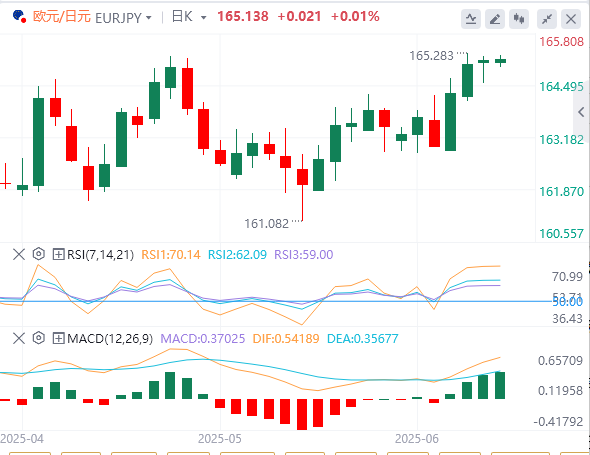The width and height of the screenshot is (590, 455).
Task: Remove the RSI indicator panel
Action: [x=19, y=254]
